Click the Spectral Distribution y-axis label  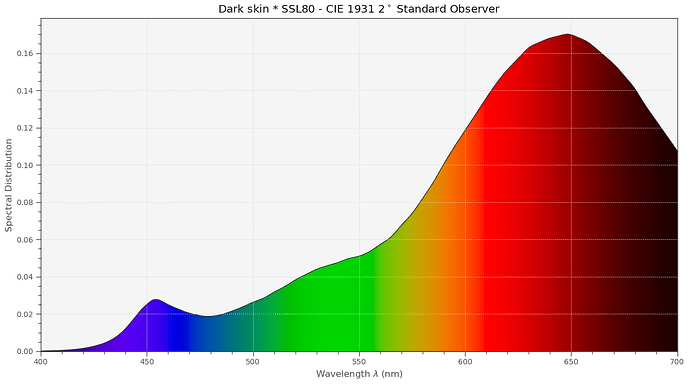[x=8, y=185]
